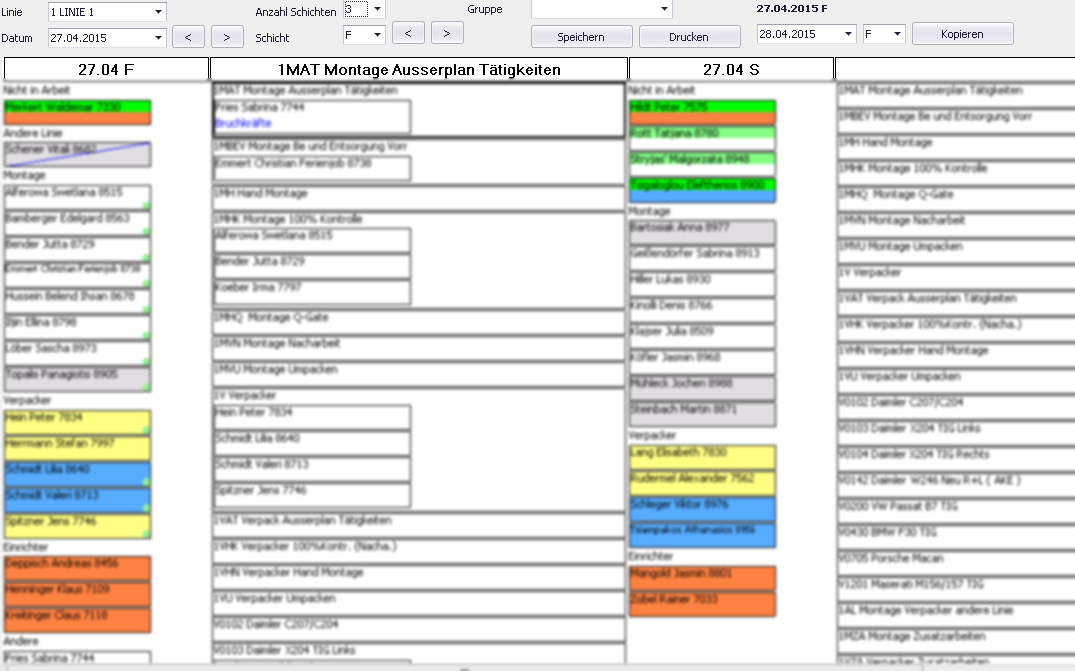This screenshot has height=671, width=1075.
Task: Select the Hussein Belend Ihsan 8678 card
Action: pos(77,302)
